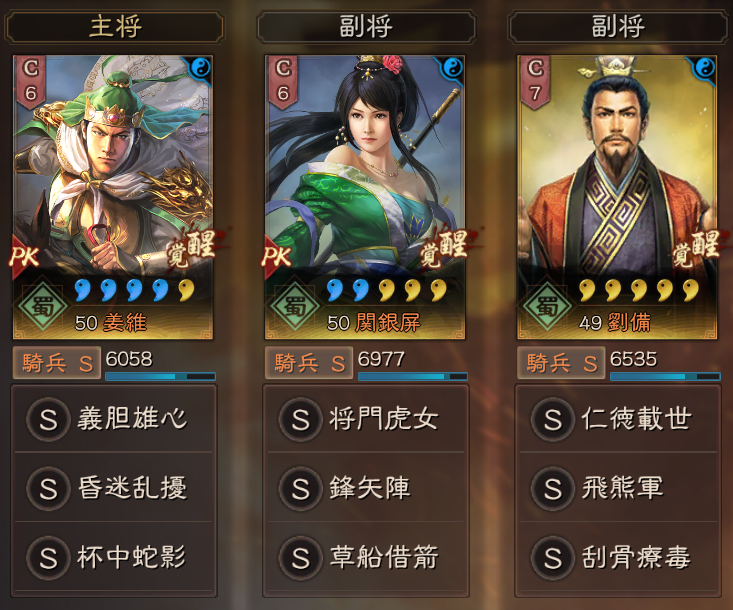Open the 仁徳載世 skill
This screenshot has height=610, width=733.
pyautogui.click(x=618, y=418)
